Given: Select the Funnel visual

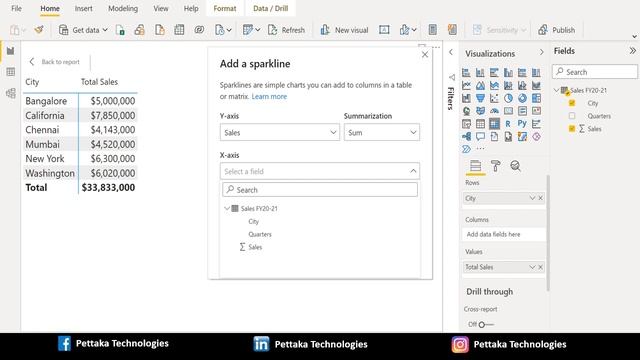Looking at the screenshot, I should [480, 98].
